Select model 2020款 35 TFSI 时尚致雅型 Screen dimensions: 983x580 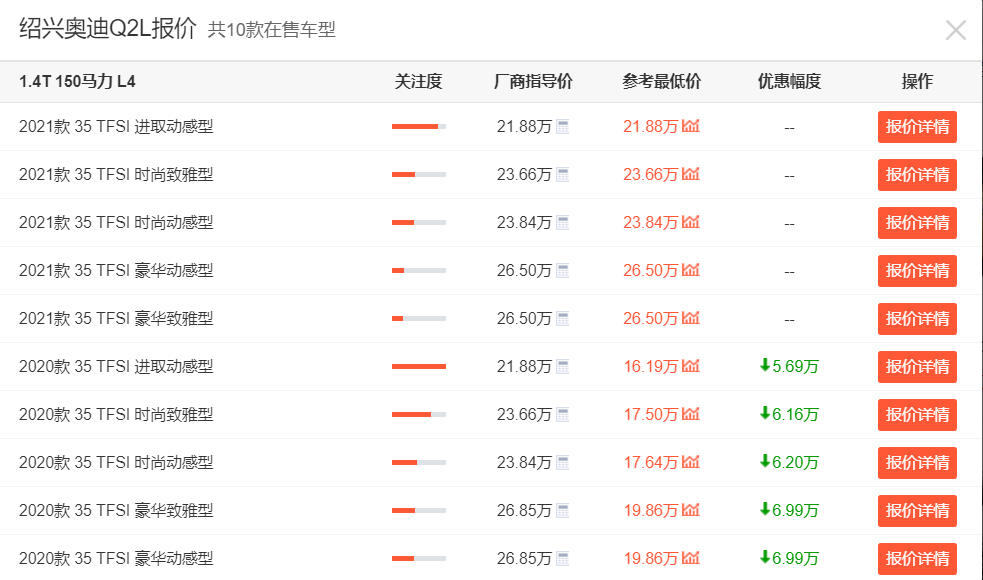click(x=116, y=414)
